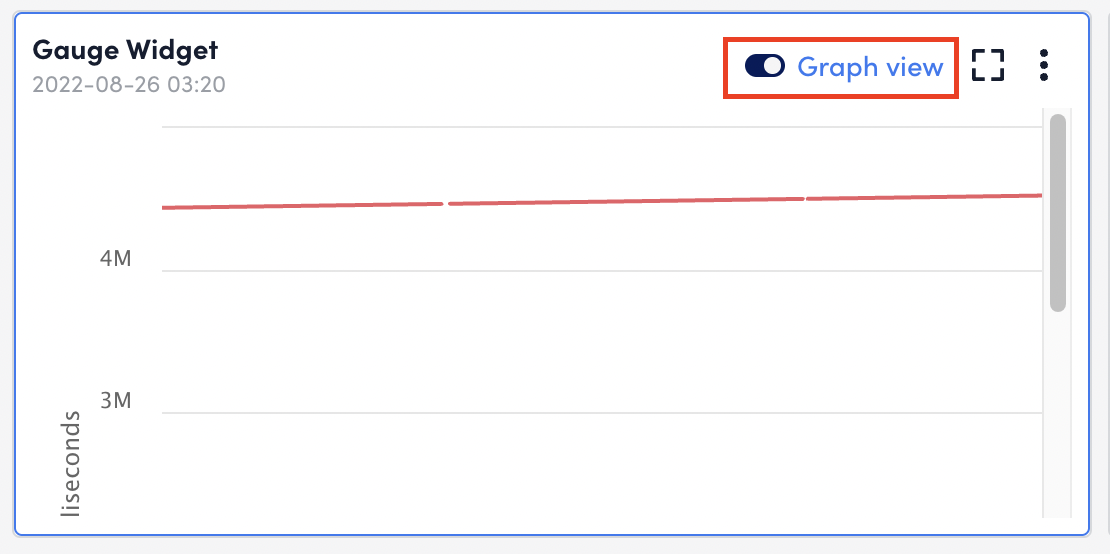Click the gap between first and middle line segments

(x=446, y=204)
